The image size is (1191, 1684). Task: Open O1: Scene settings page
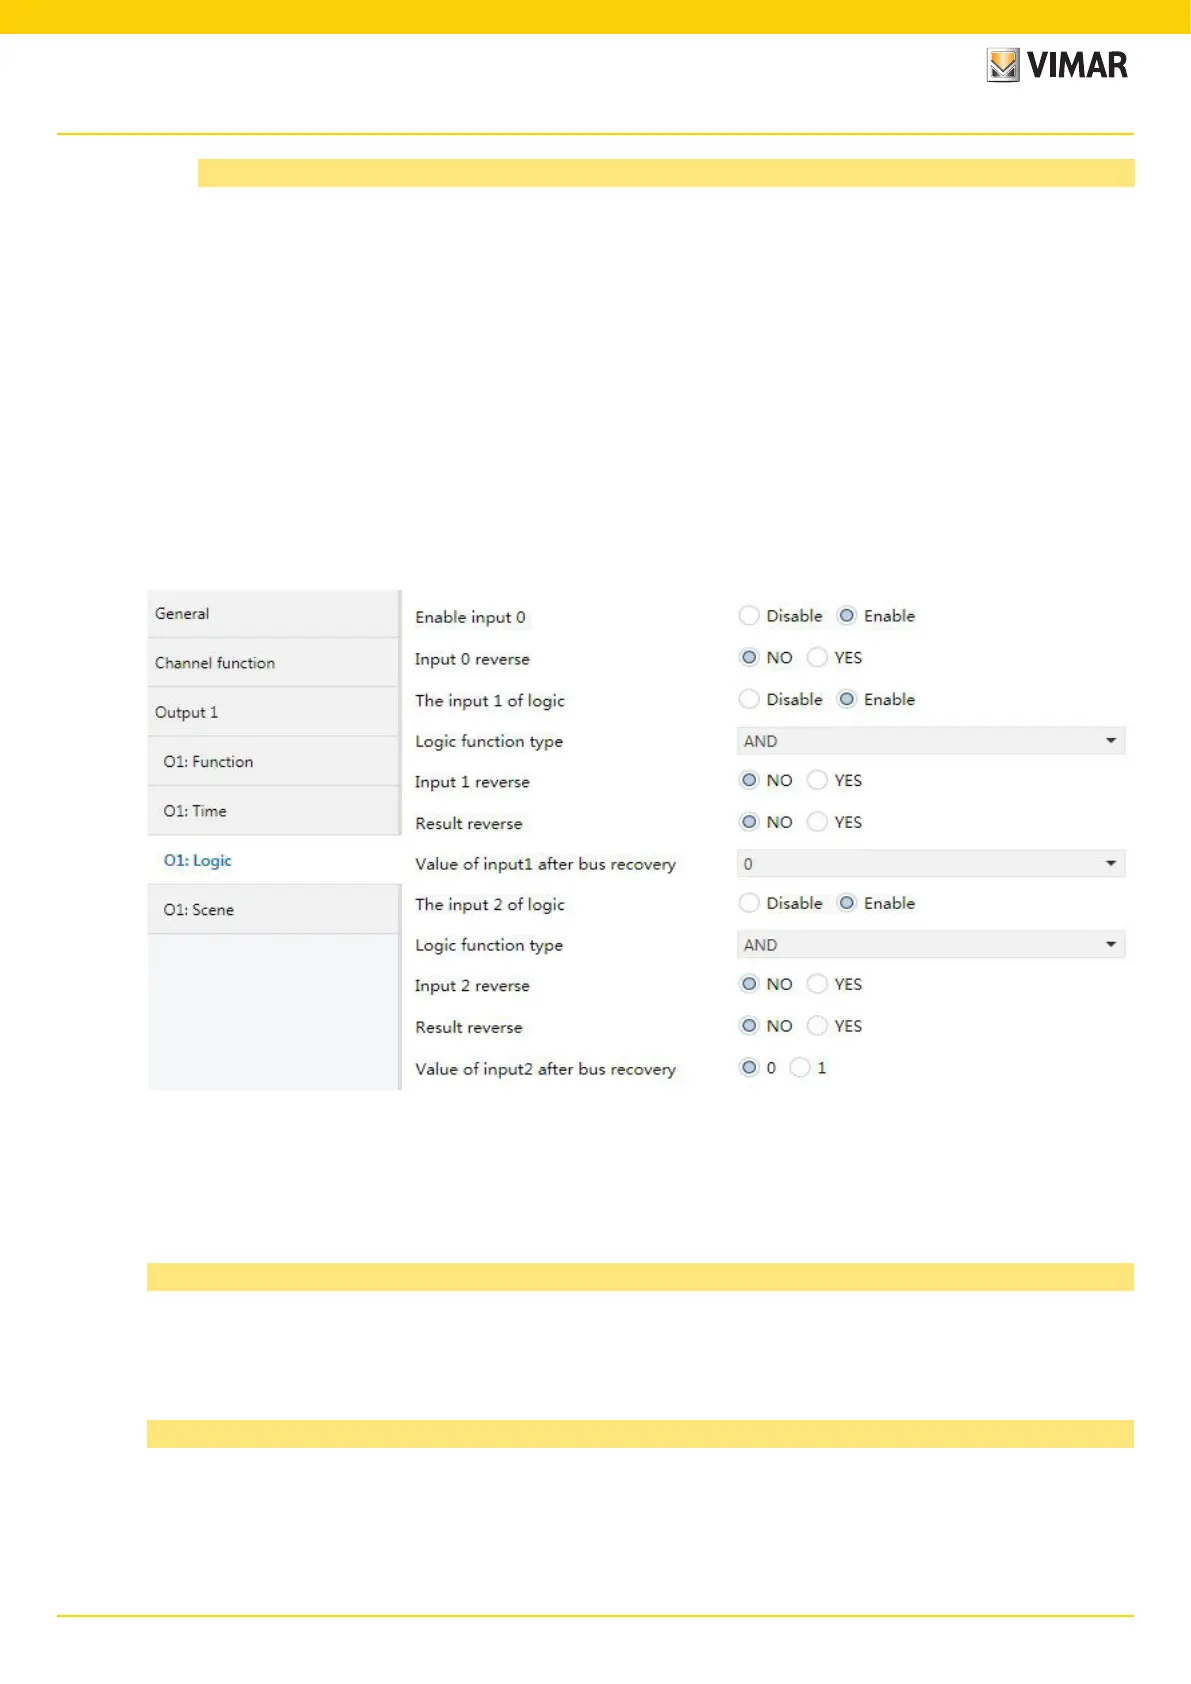[x=273, y=910]
